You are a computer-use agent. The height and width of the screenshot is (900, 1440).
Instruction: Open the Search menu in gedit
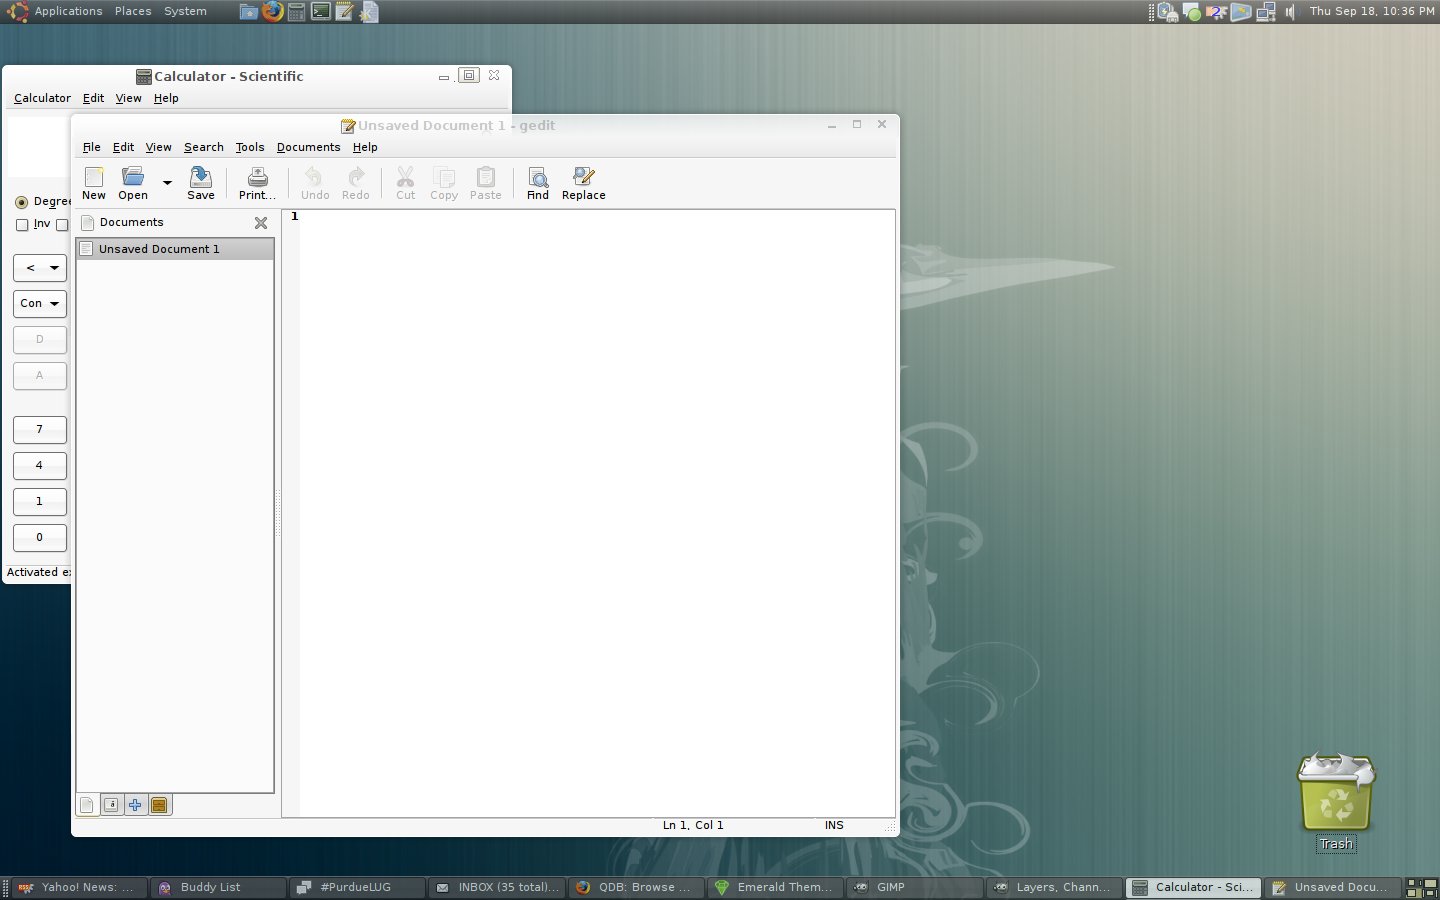coord(204,147)
